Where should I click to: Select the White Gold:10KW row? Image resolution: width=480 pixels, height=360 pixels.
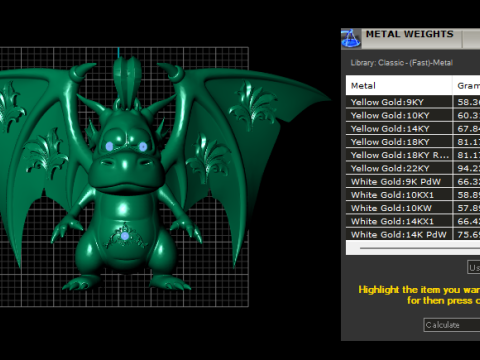(x=413, y=208)
